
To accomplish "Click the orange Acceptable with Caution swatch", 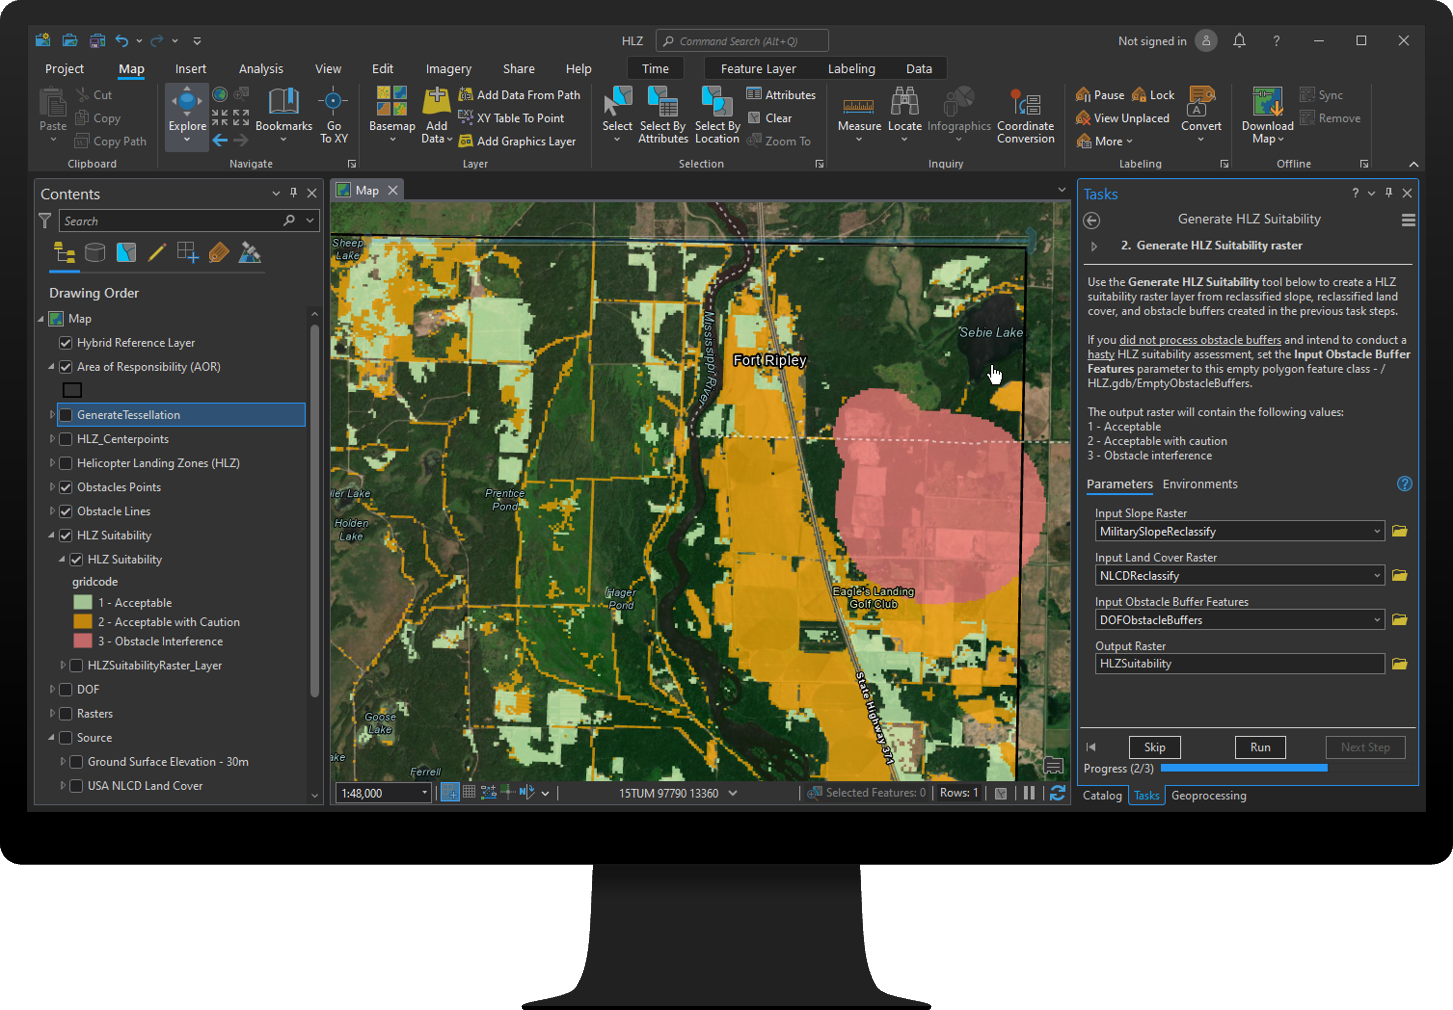I will [83, 622].
